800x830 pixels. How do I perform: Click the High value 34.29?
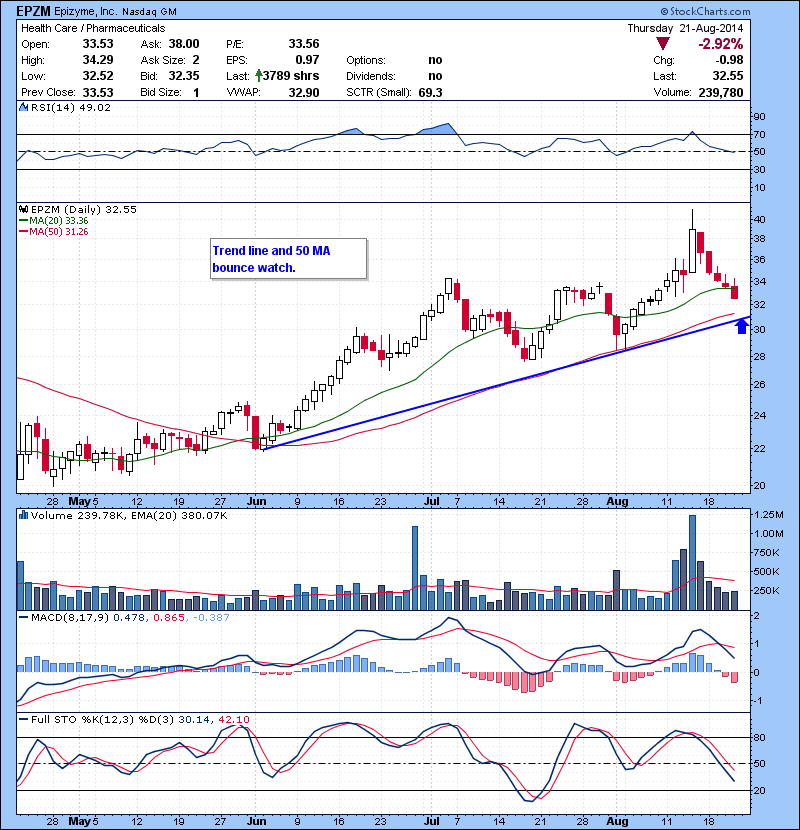coord(98,60)
